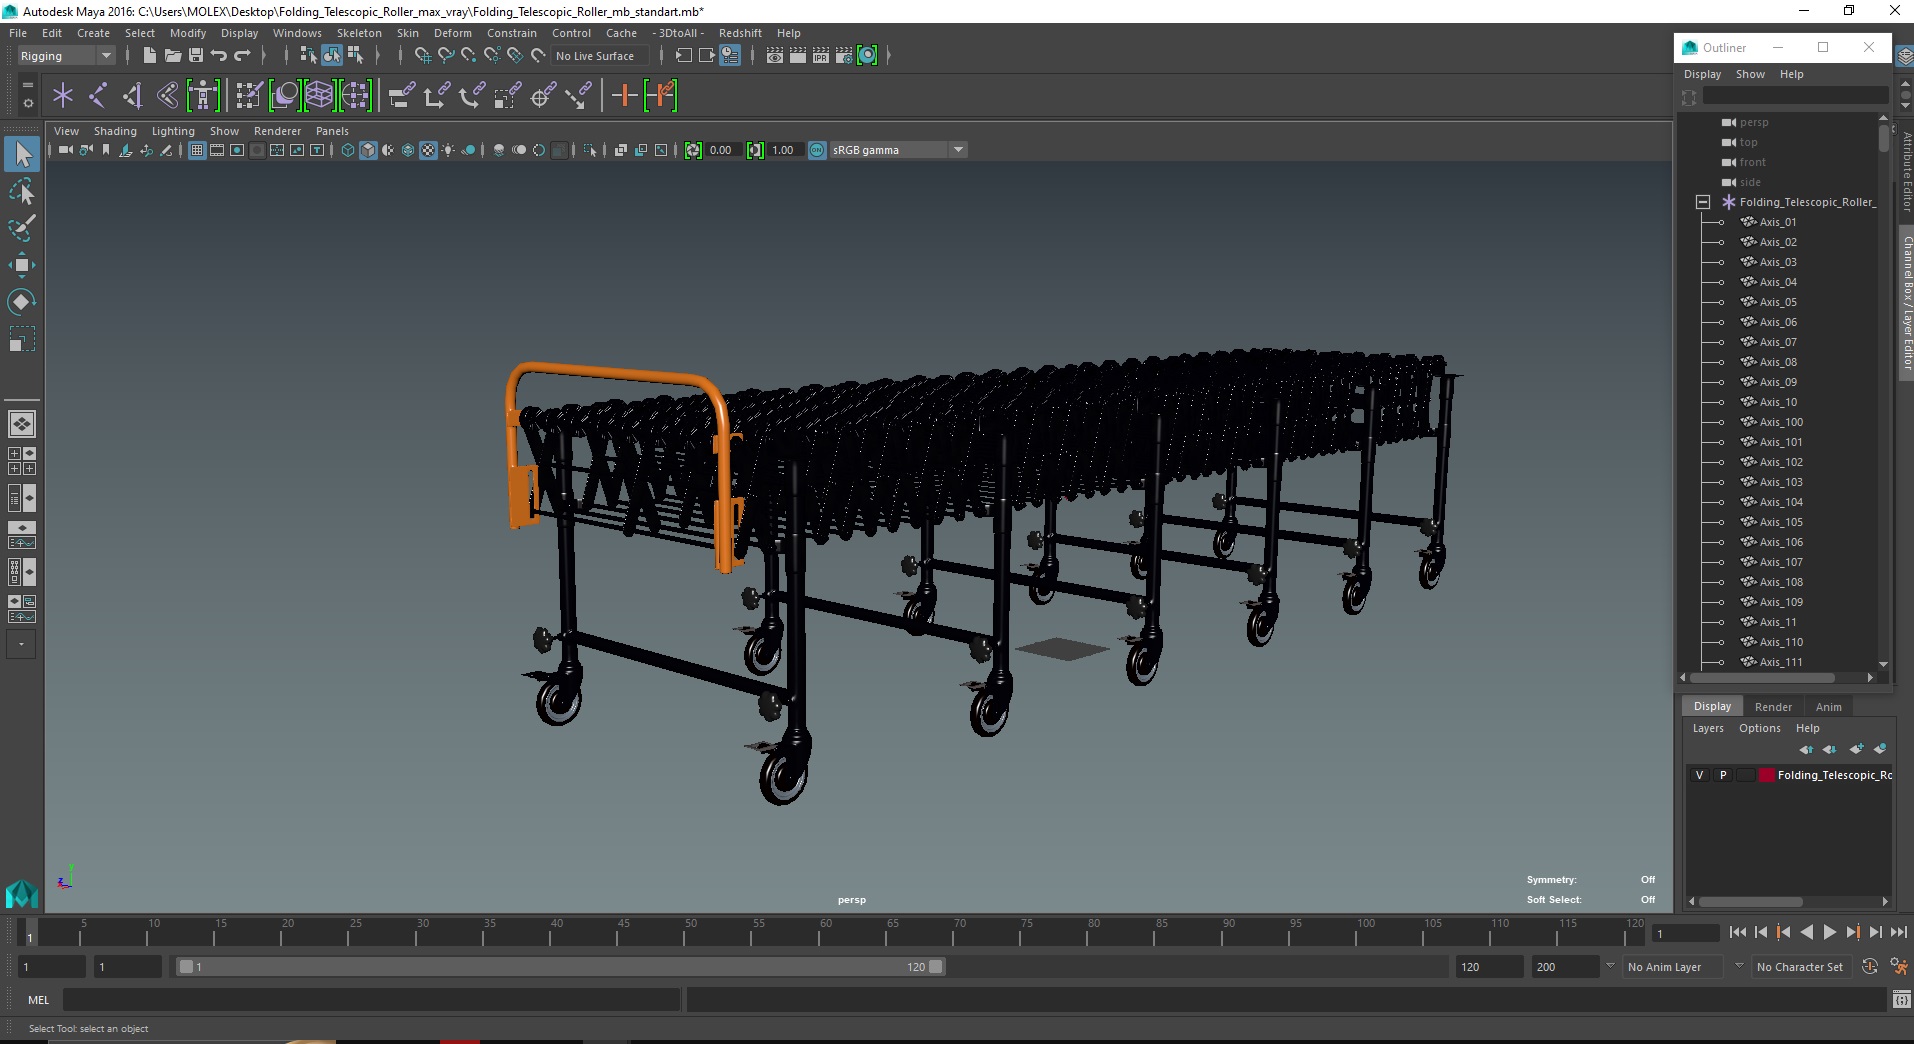The height and width of the screenshot is (1044, 1914).
Task: Start IPR render with the IPR icon
Action: (x=821, y=56)
